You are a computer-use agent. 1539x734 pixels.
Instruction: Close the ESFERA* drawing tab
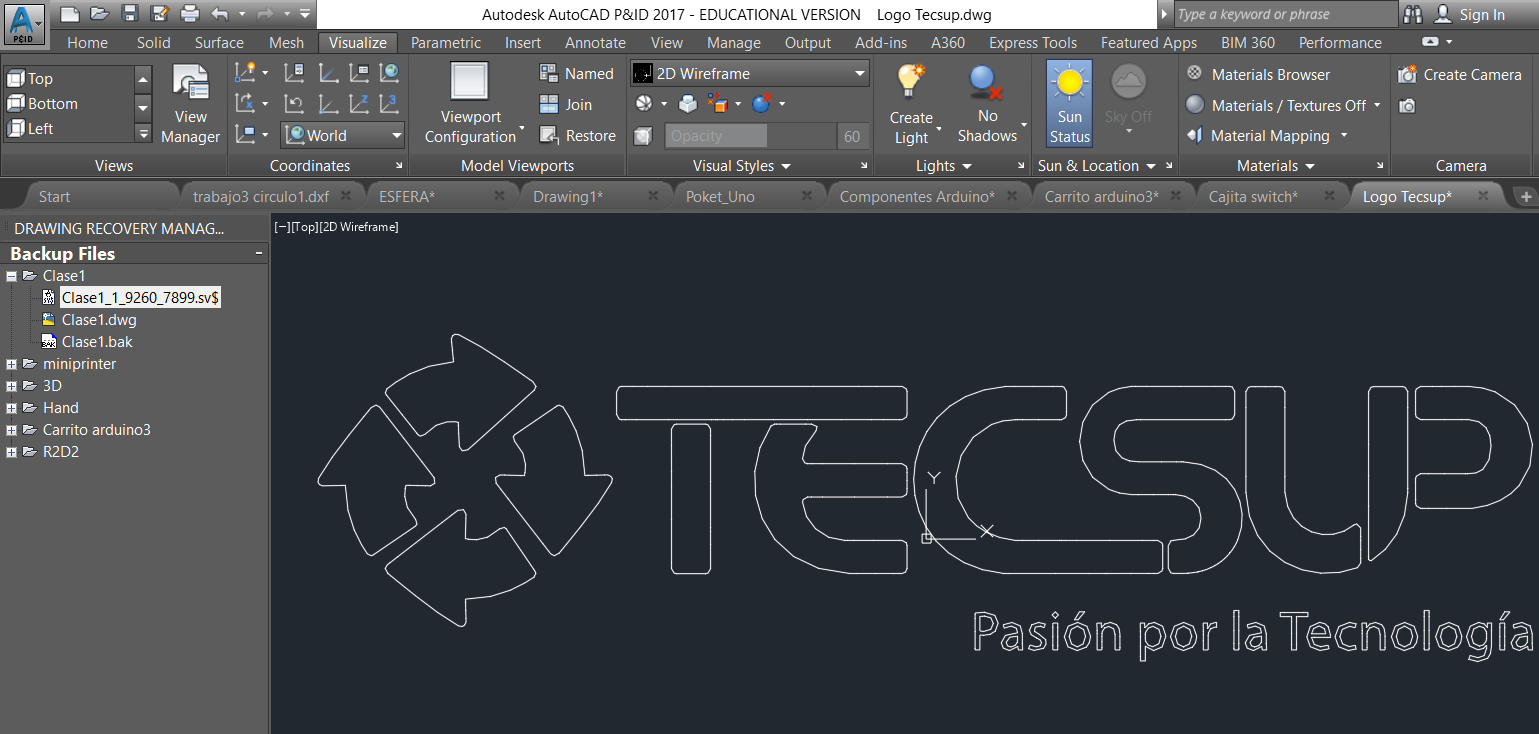point(497,196)
